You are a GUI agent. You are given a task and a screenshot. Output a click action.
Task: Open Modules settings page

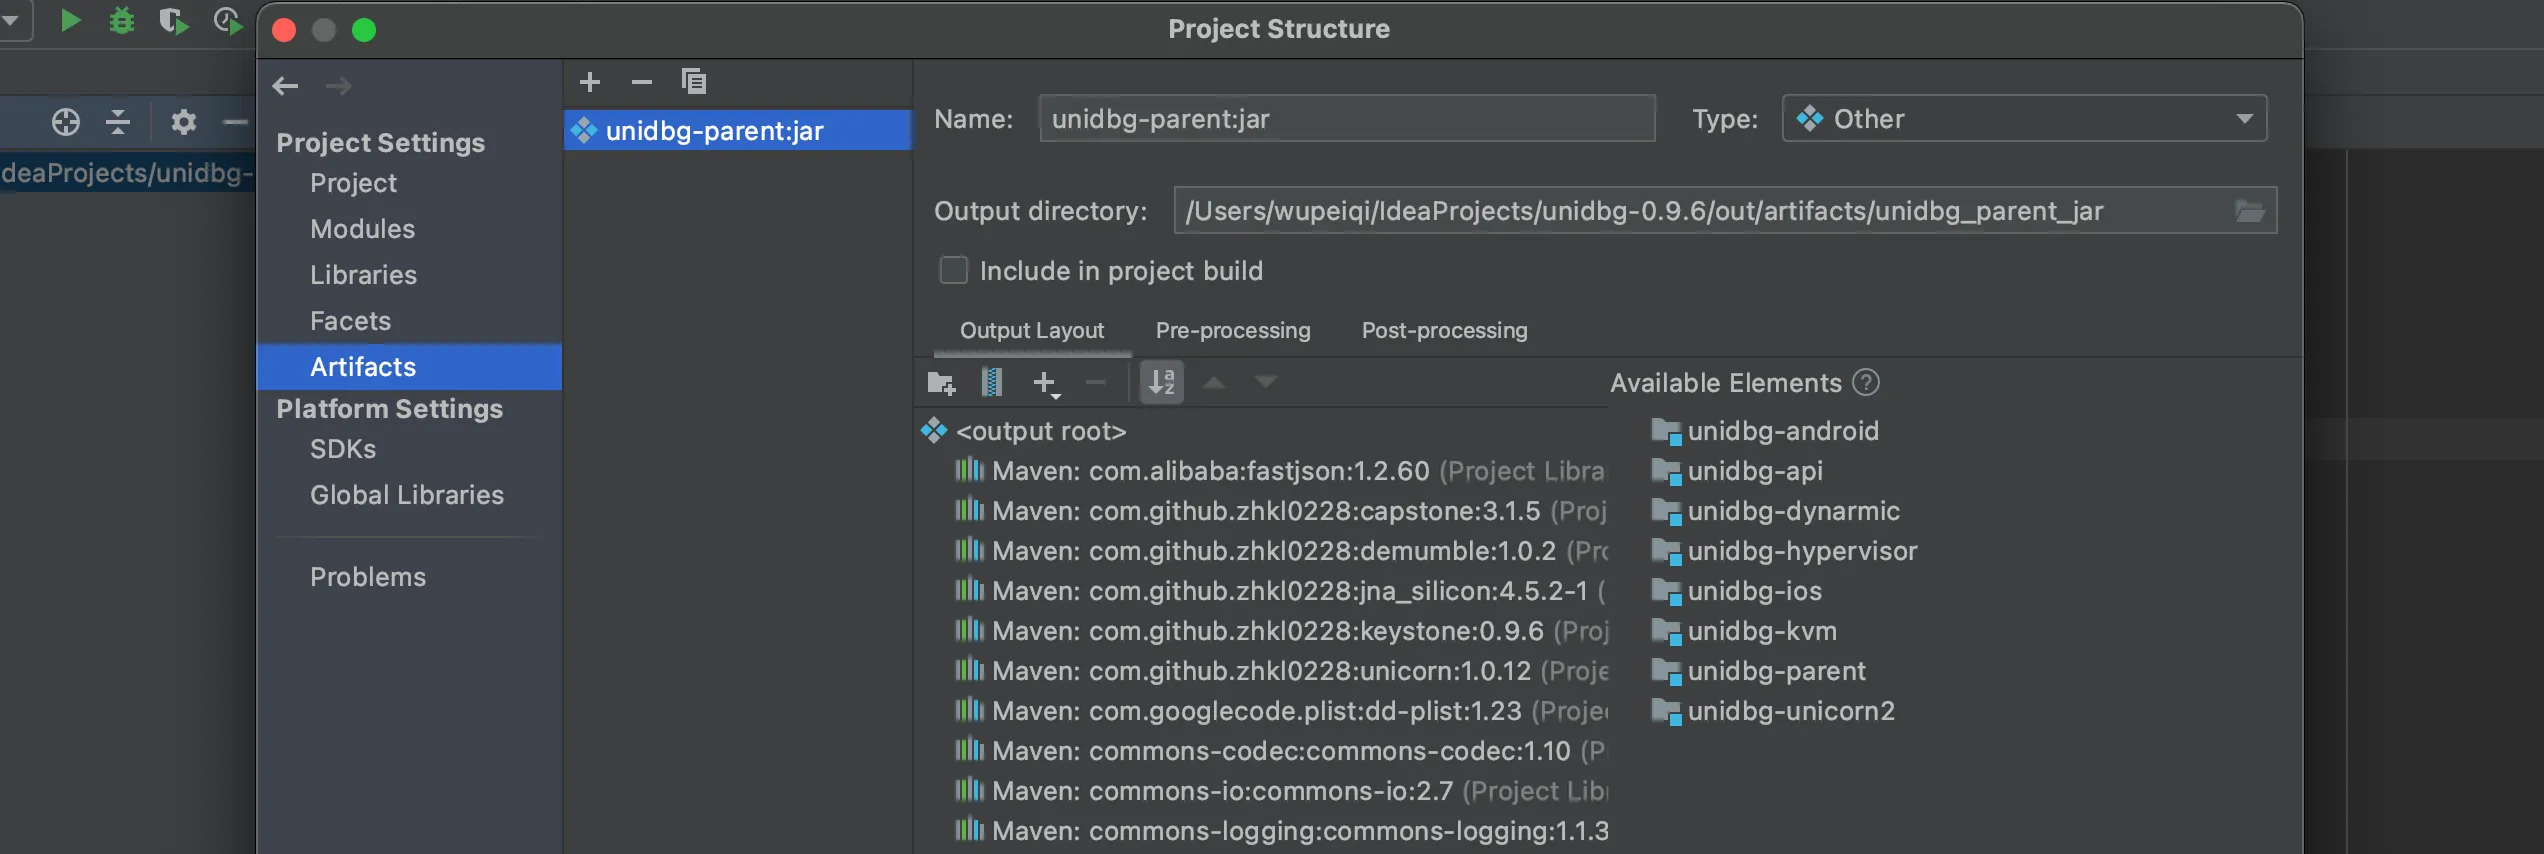[362, 230]
